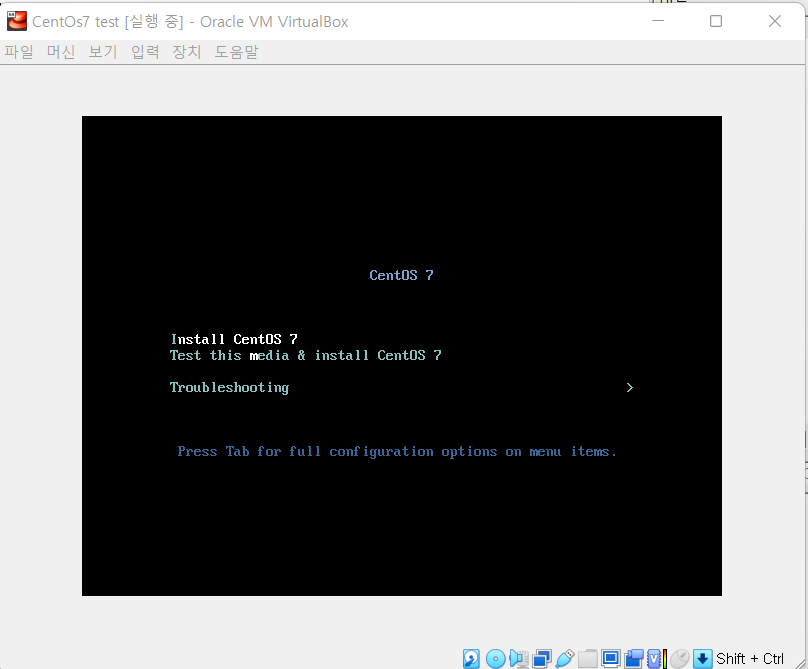808x669 pixels.
Task: Click the optical disc status icon
Action: point(496,659)
